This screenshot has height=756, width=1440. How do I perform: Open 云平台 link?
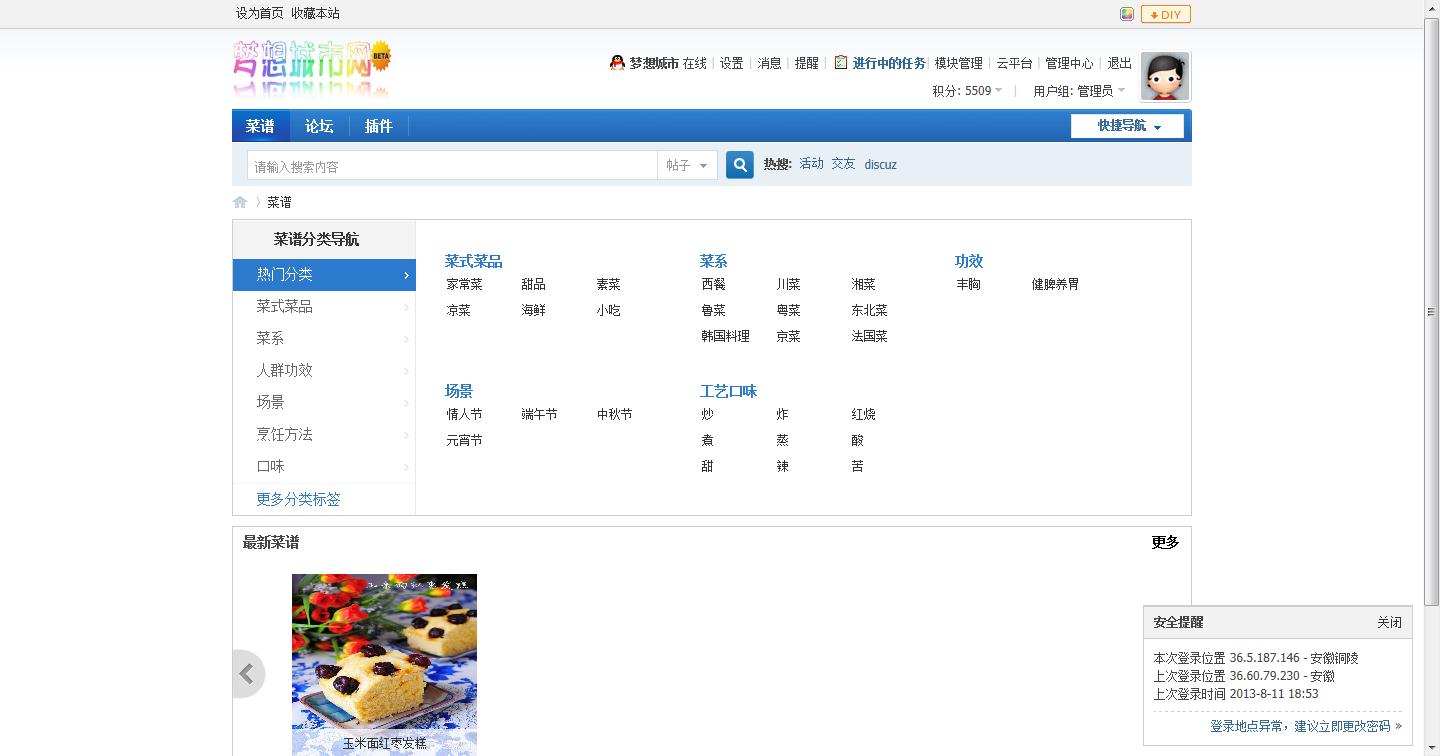tap(1014, 63)
